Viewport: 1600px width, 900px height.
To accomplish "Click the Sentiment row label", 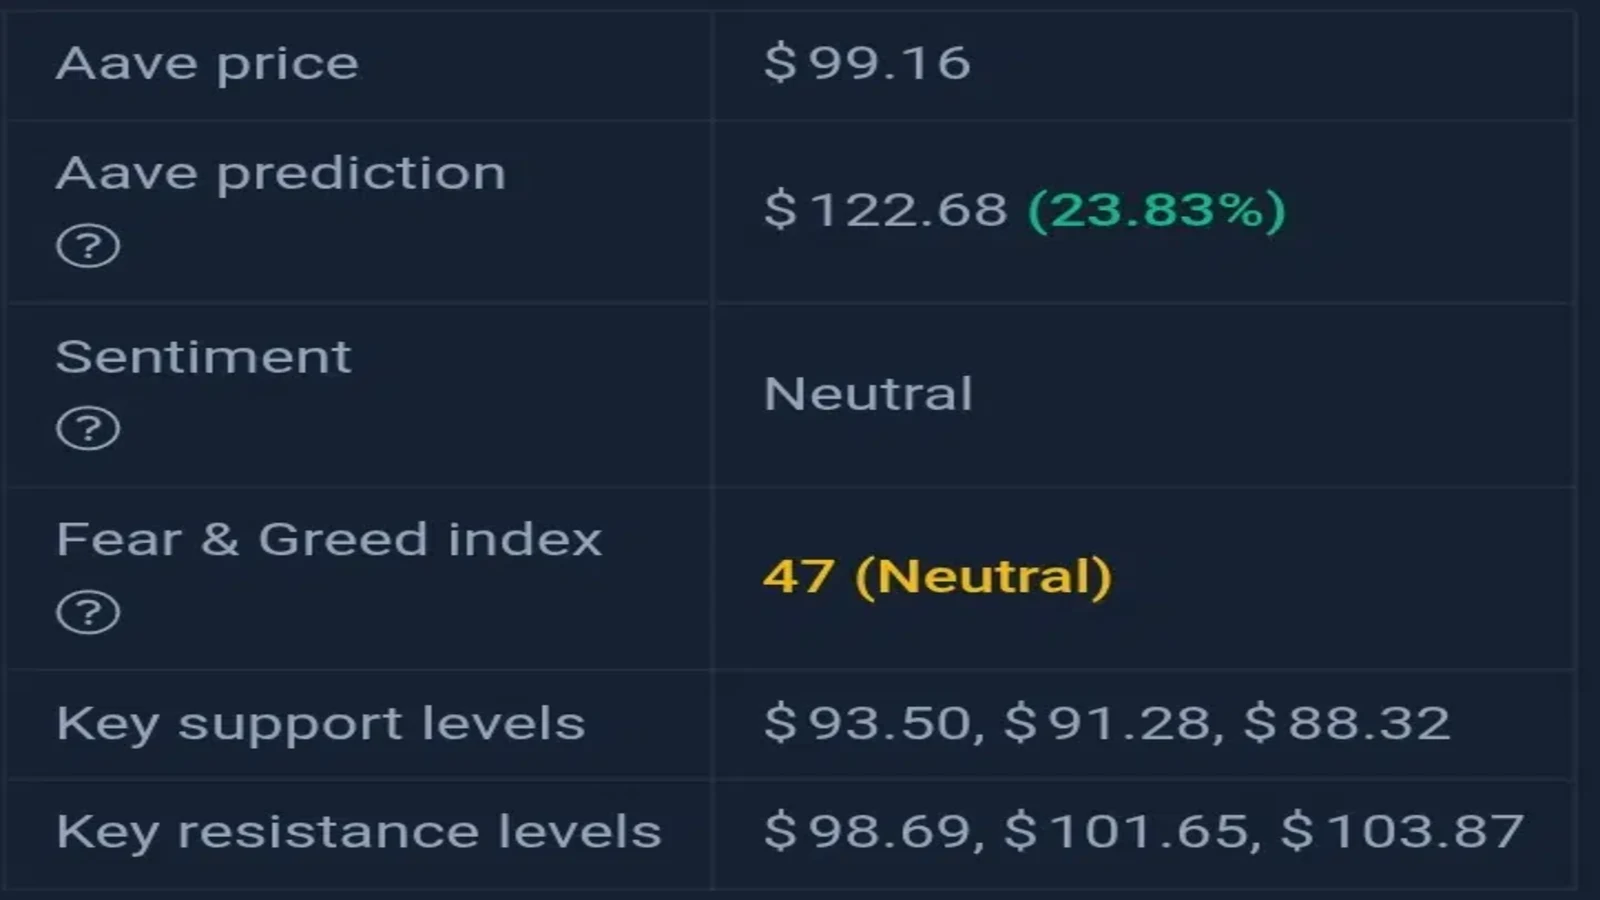I will click(x=204, y=357).
